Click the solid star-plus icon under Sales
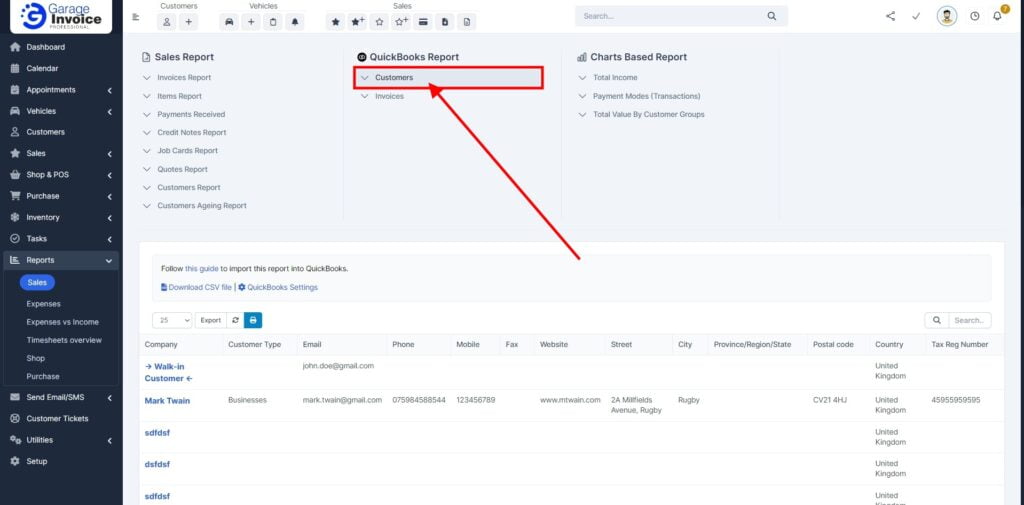The image size is (1024, 505). point(357,22)
